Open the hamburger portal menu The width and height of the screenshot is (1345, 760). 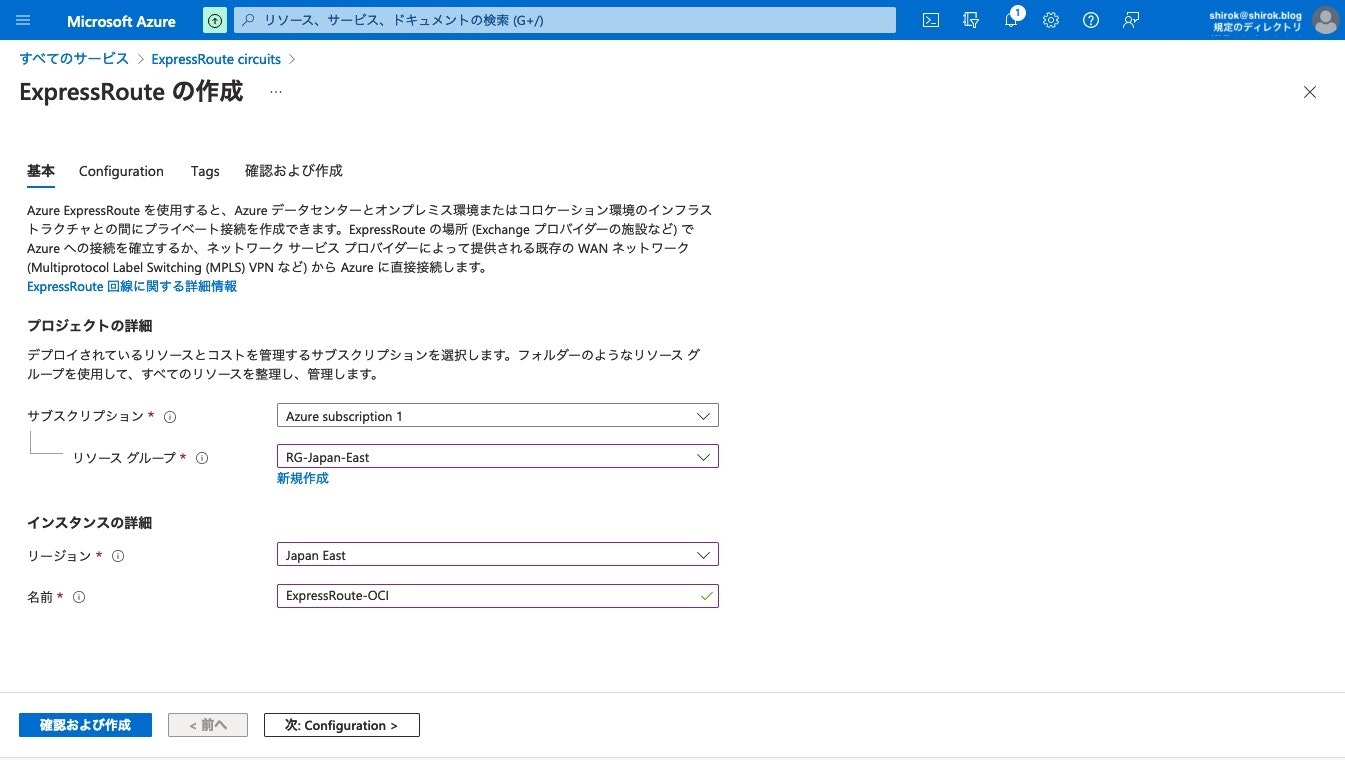24,20
